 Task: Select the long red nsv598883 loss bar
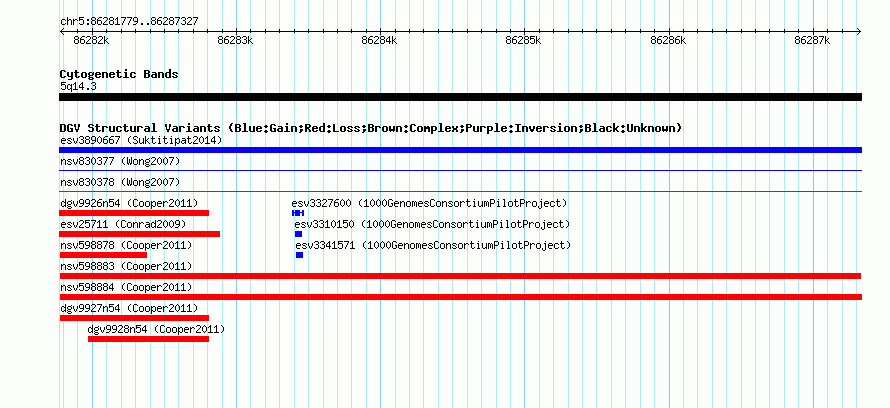[460, 276]
